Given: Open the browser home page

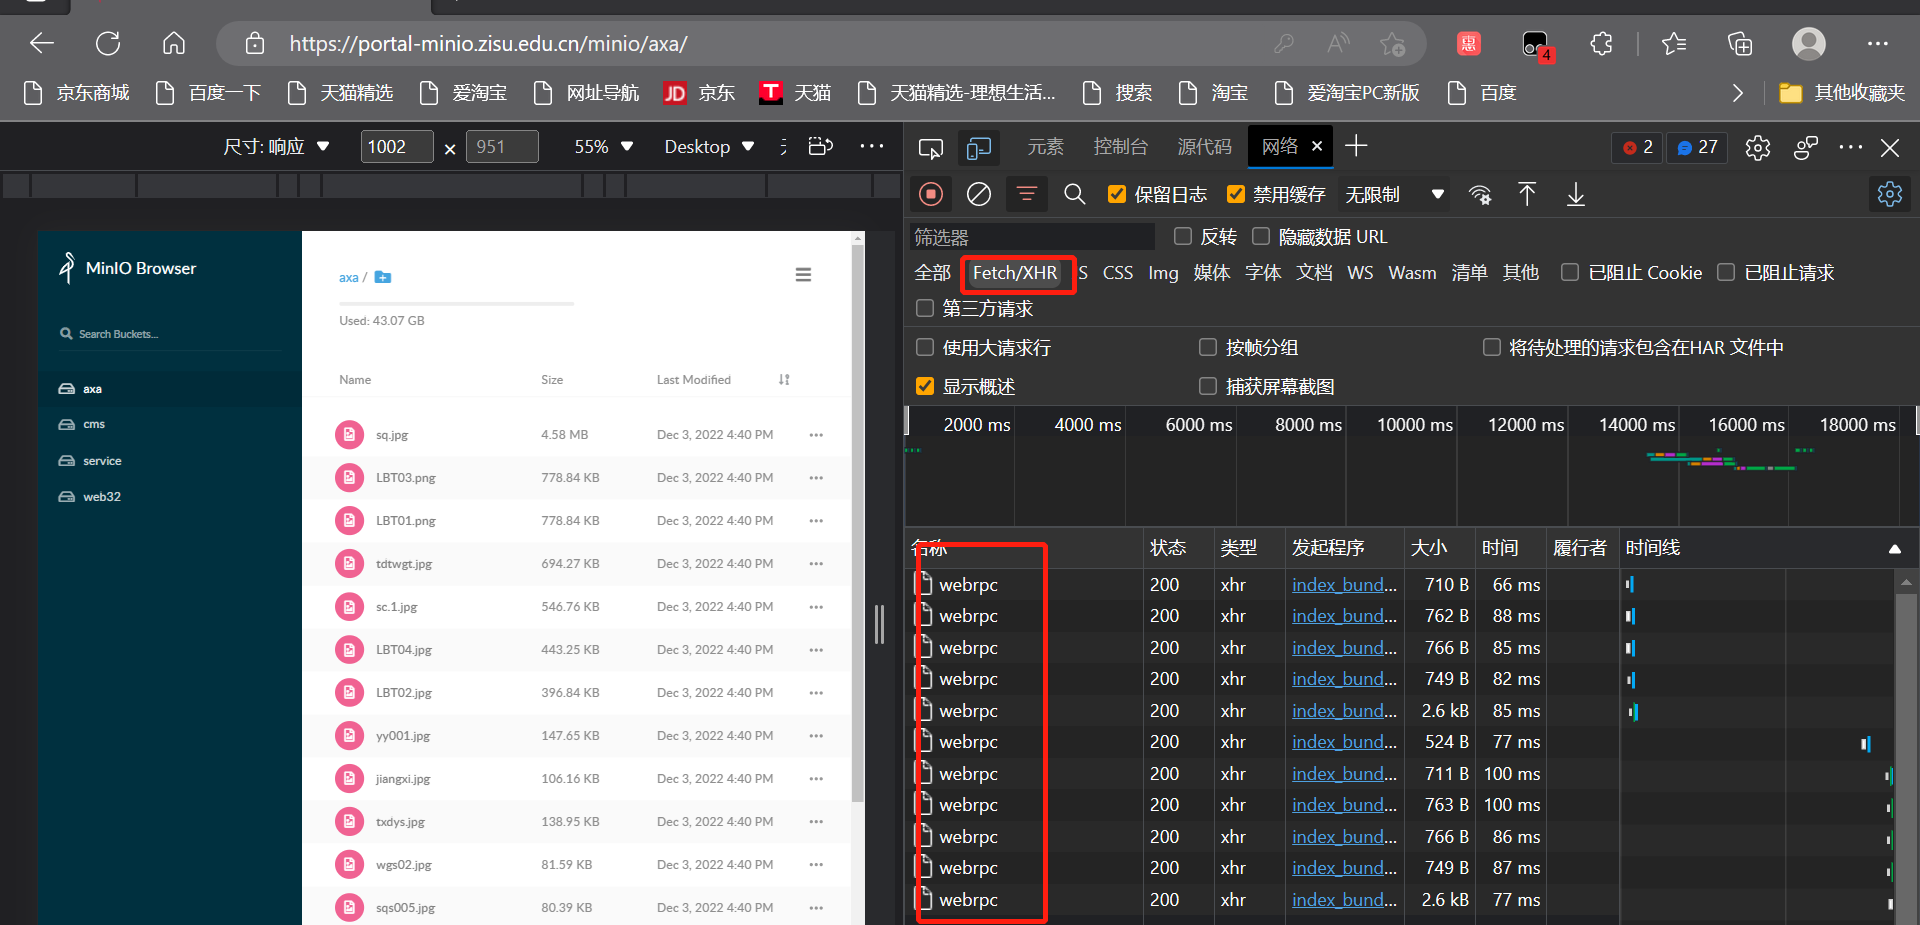Looking at the screenshot, I should (x=174, y=43).
